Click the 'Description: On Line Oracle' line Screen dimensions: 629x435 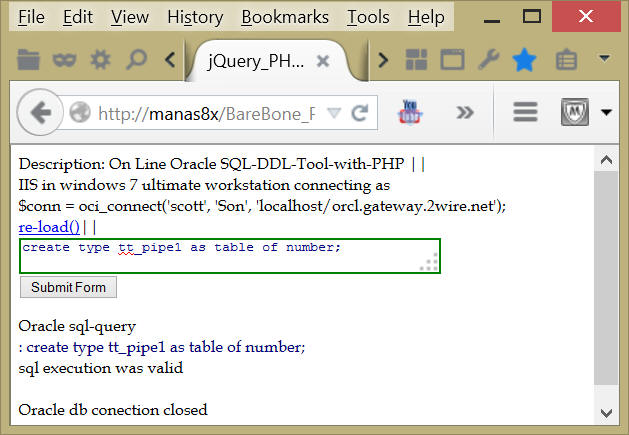[221, 164]
